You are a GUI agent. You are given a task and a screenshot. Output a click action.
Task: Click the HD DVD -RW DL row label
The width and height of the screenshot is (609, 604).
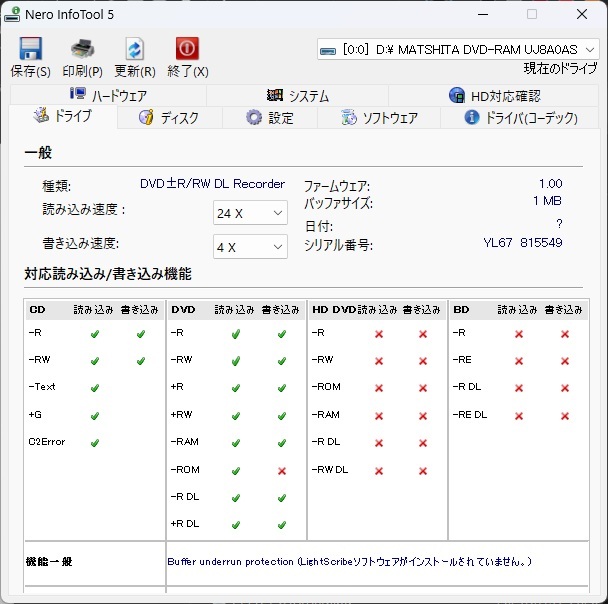[x=330, y=470]
